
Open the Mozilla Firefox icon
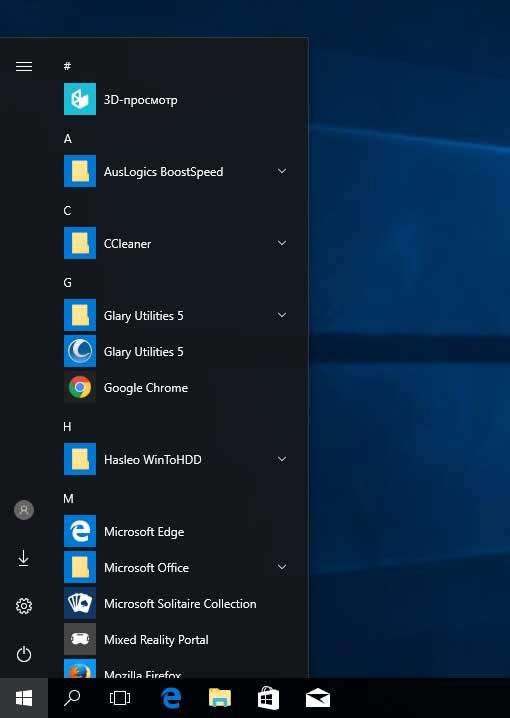pyautogui.click(x=80, y=669)
